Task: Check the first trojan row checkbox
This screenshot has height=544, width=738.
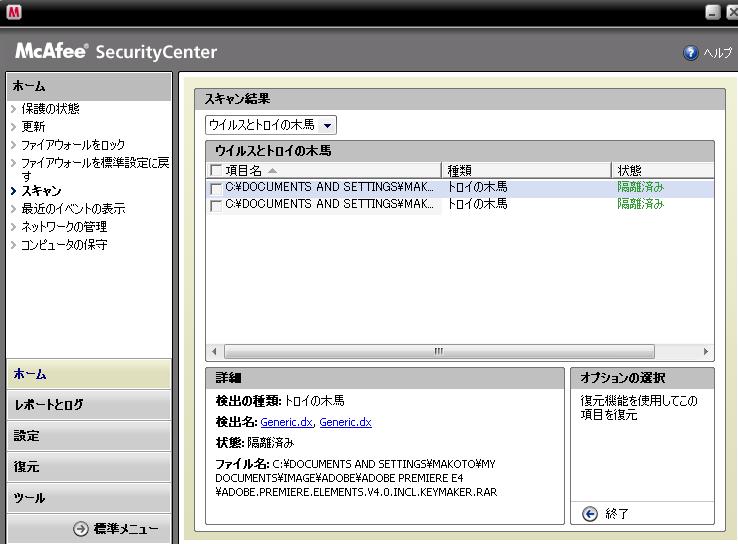Action: [x=216, y=189]
